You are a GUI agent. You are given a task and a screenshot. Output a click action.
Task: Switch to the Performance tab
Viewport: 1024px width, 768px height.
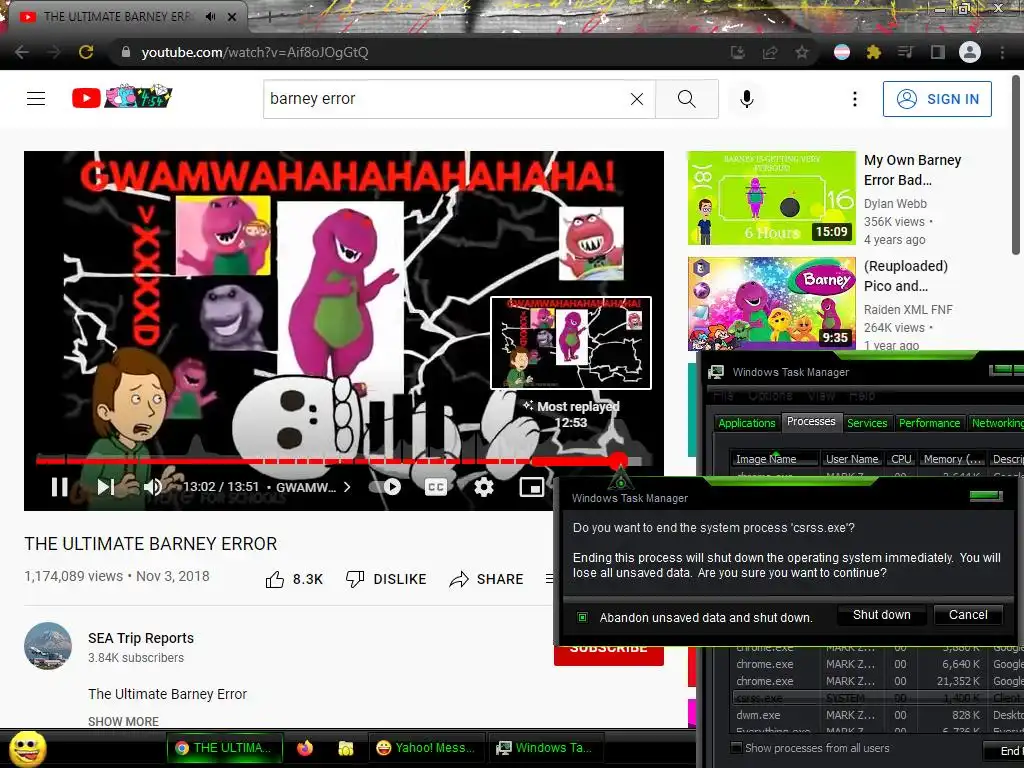(x=929, y=423)
